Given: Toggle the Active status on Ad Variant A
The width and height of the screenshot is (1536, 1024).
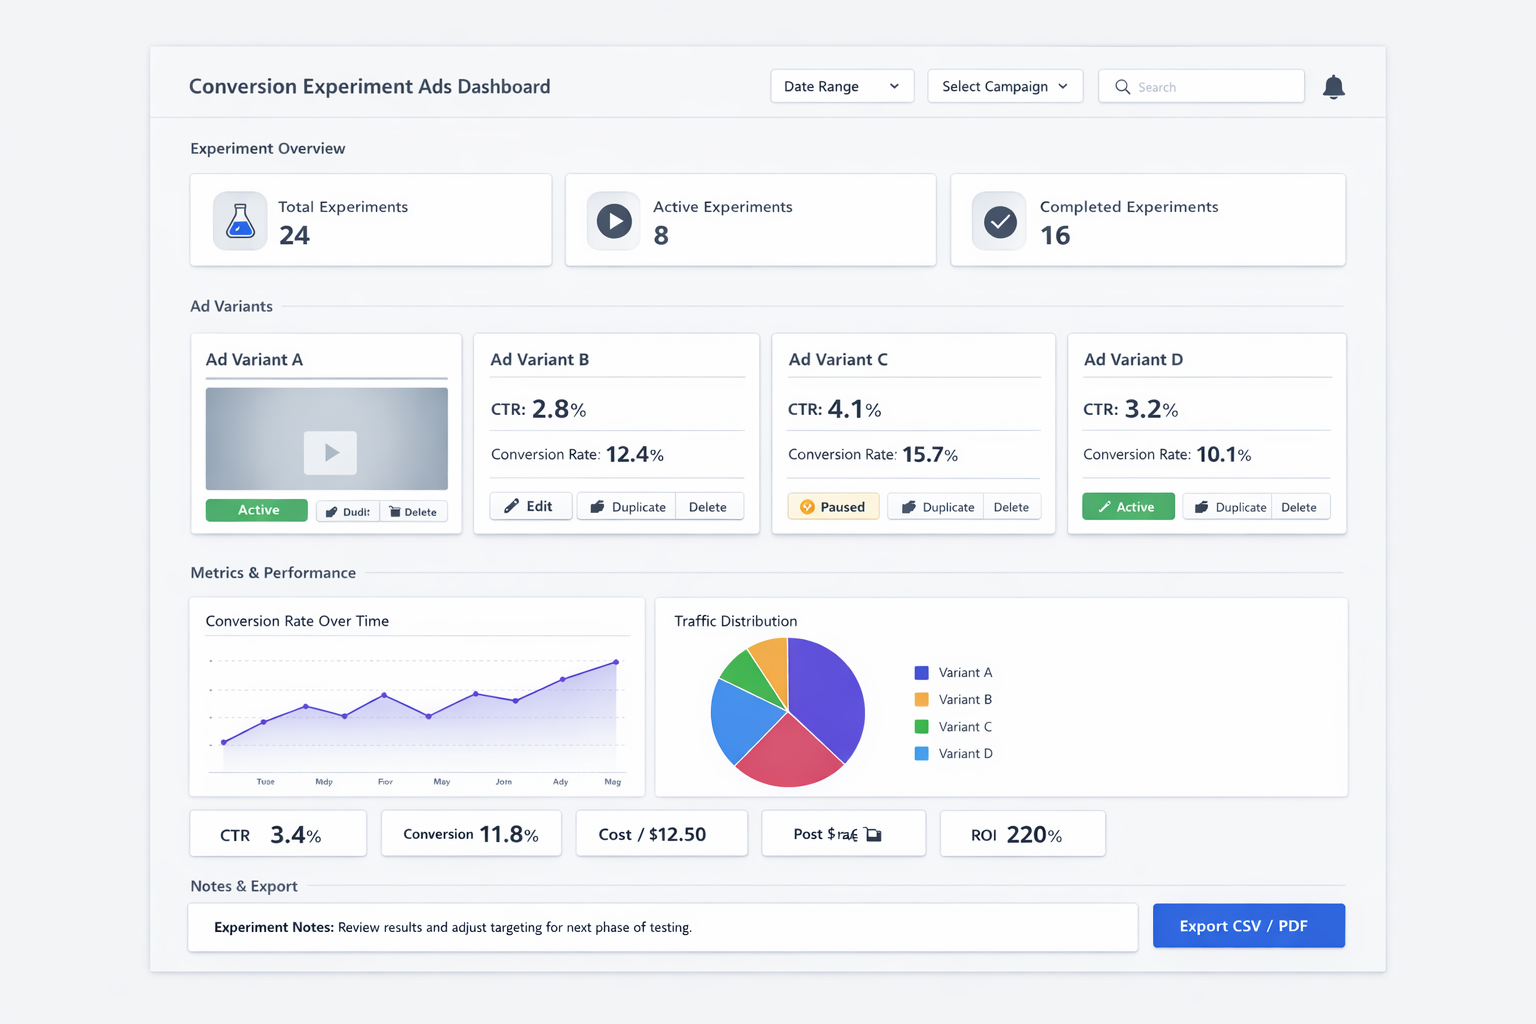Looking at the screenshot, I should click(257, 510).
